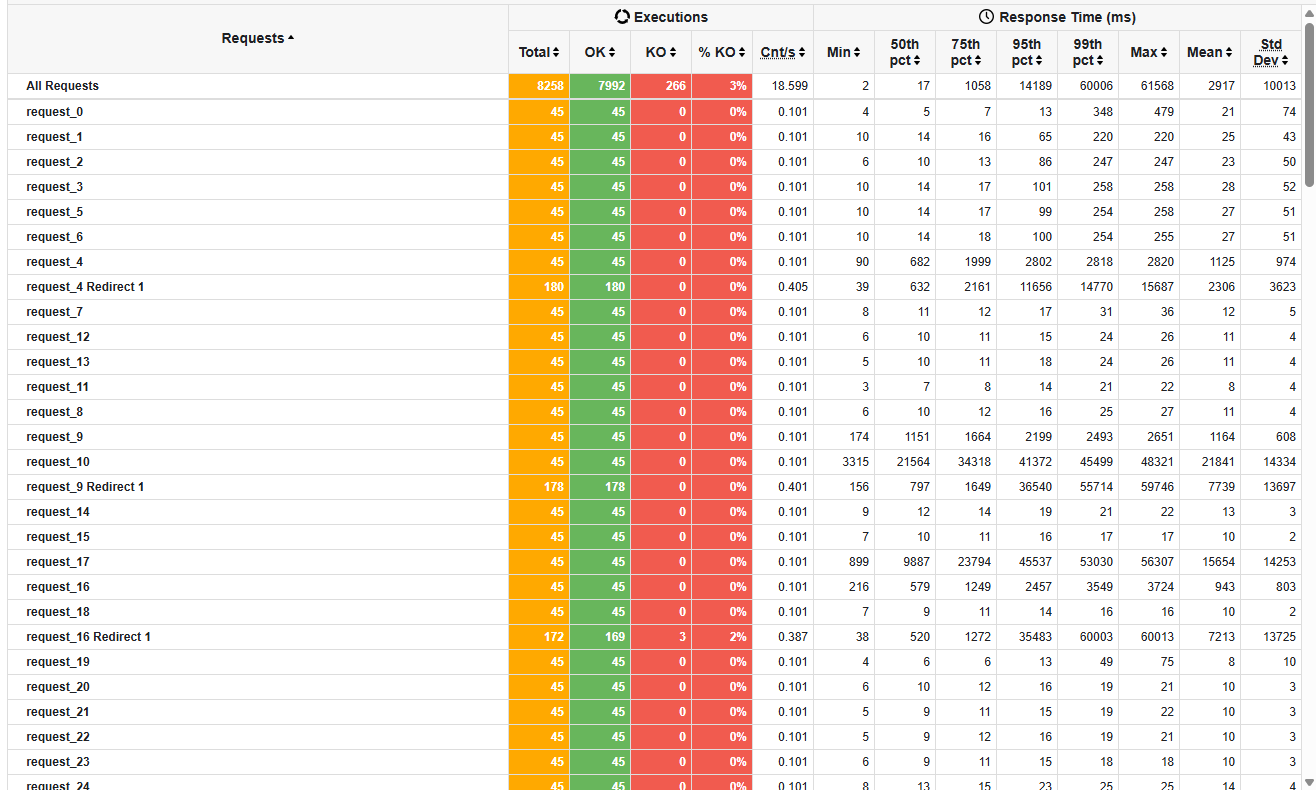Sort by Min response time
This screenshot has width=1316, height=797.
coord(844,52)
